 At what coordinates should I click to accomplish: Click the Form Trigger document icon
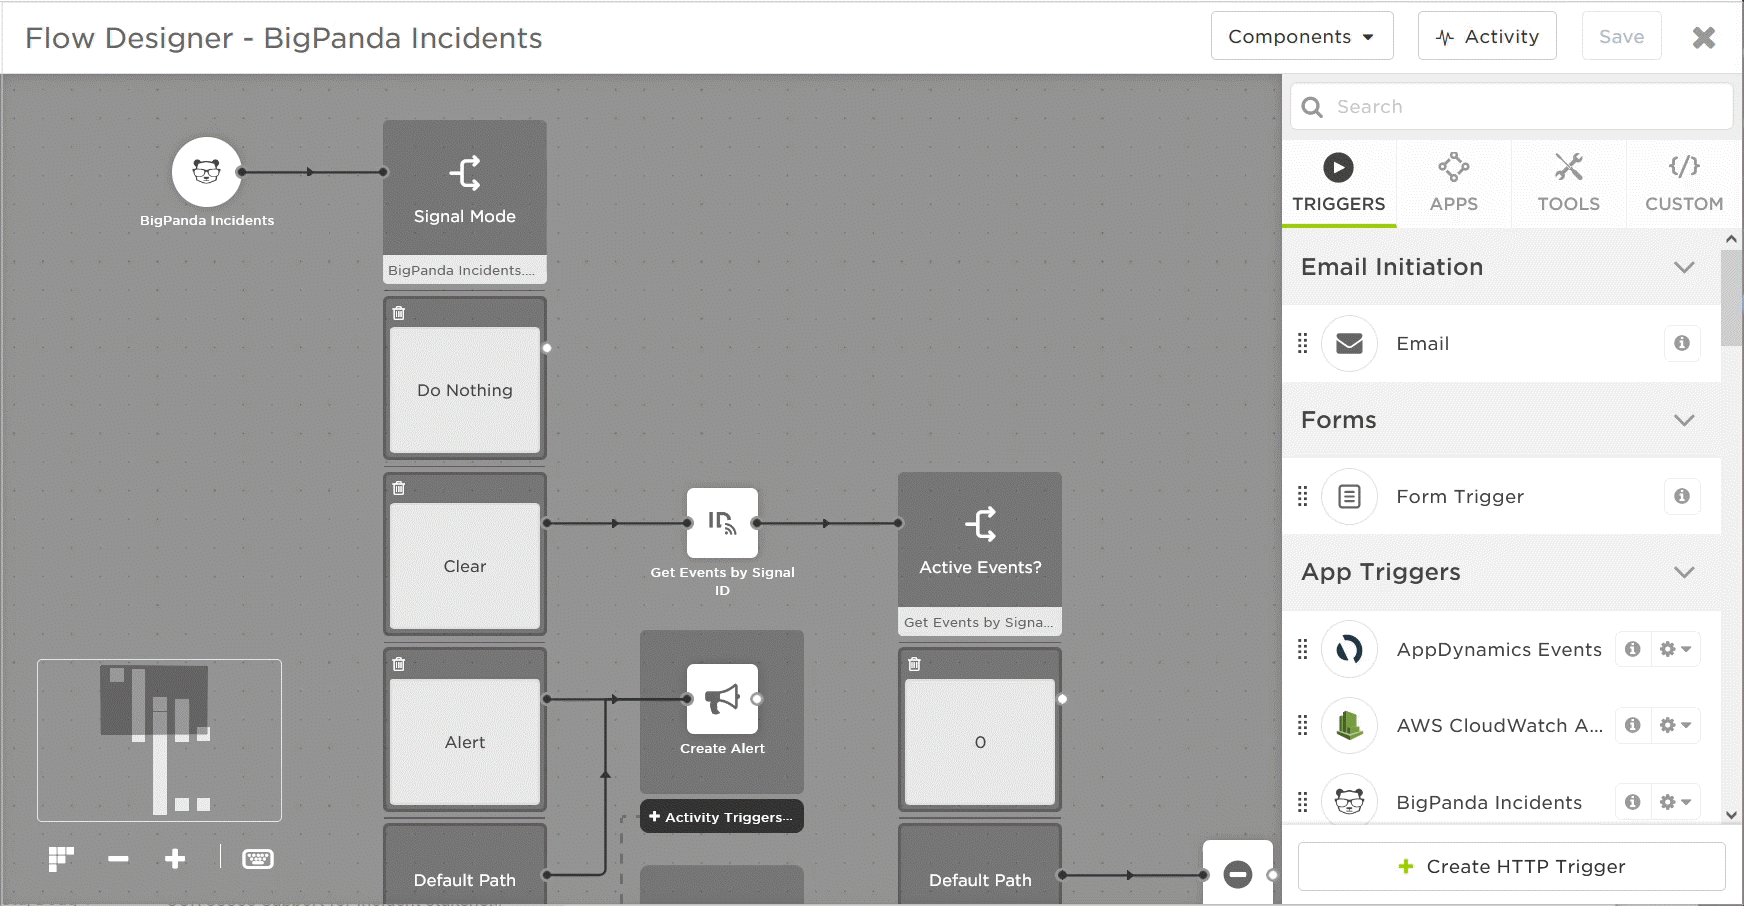[1349, 496]
